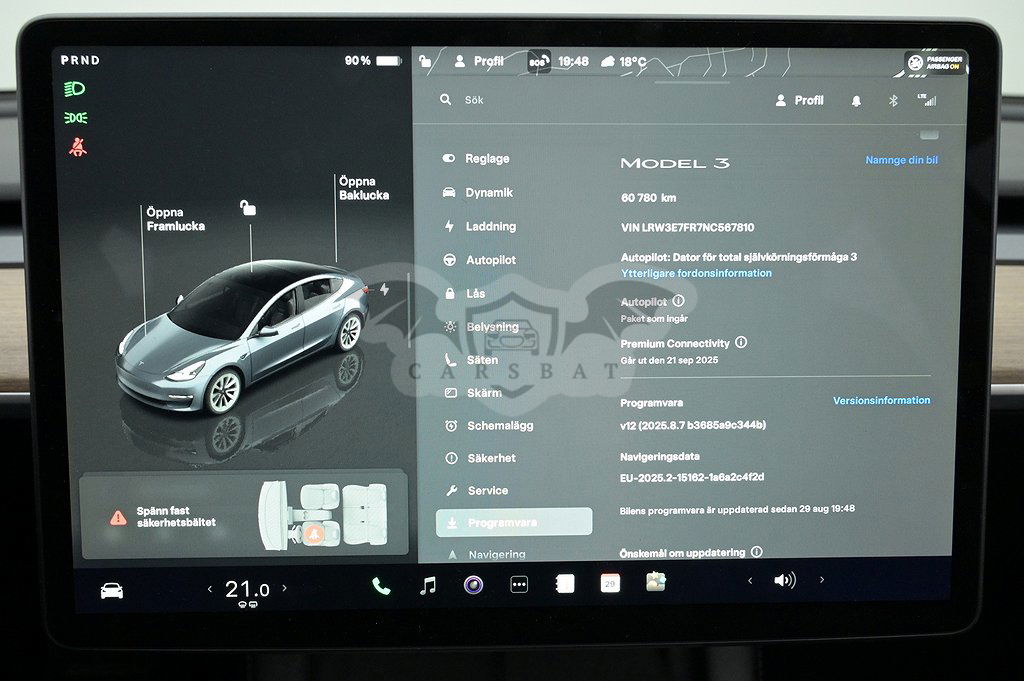1024x681 pixels.
Task: Click the Sök search field
Action: pyautogui.click(x=600, y=101)
